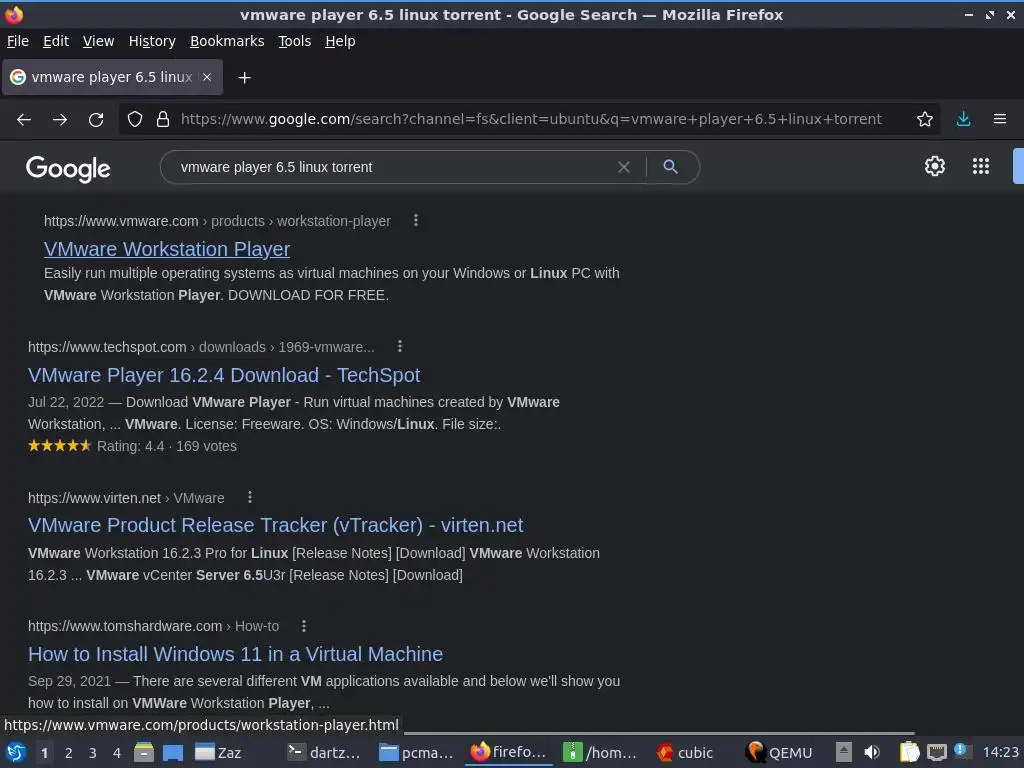Open How to Install Windows 11 link
Screen dimensions: 1024x768
[x=235, y=654]
